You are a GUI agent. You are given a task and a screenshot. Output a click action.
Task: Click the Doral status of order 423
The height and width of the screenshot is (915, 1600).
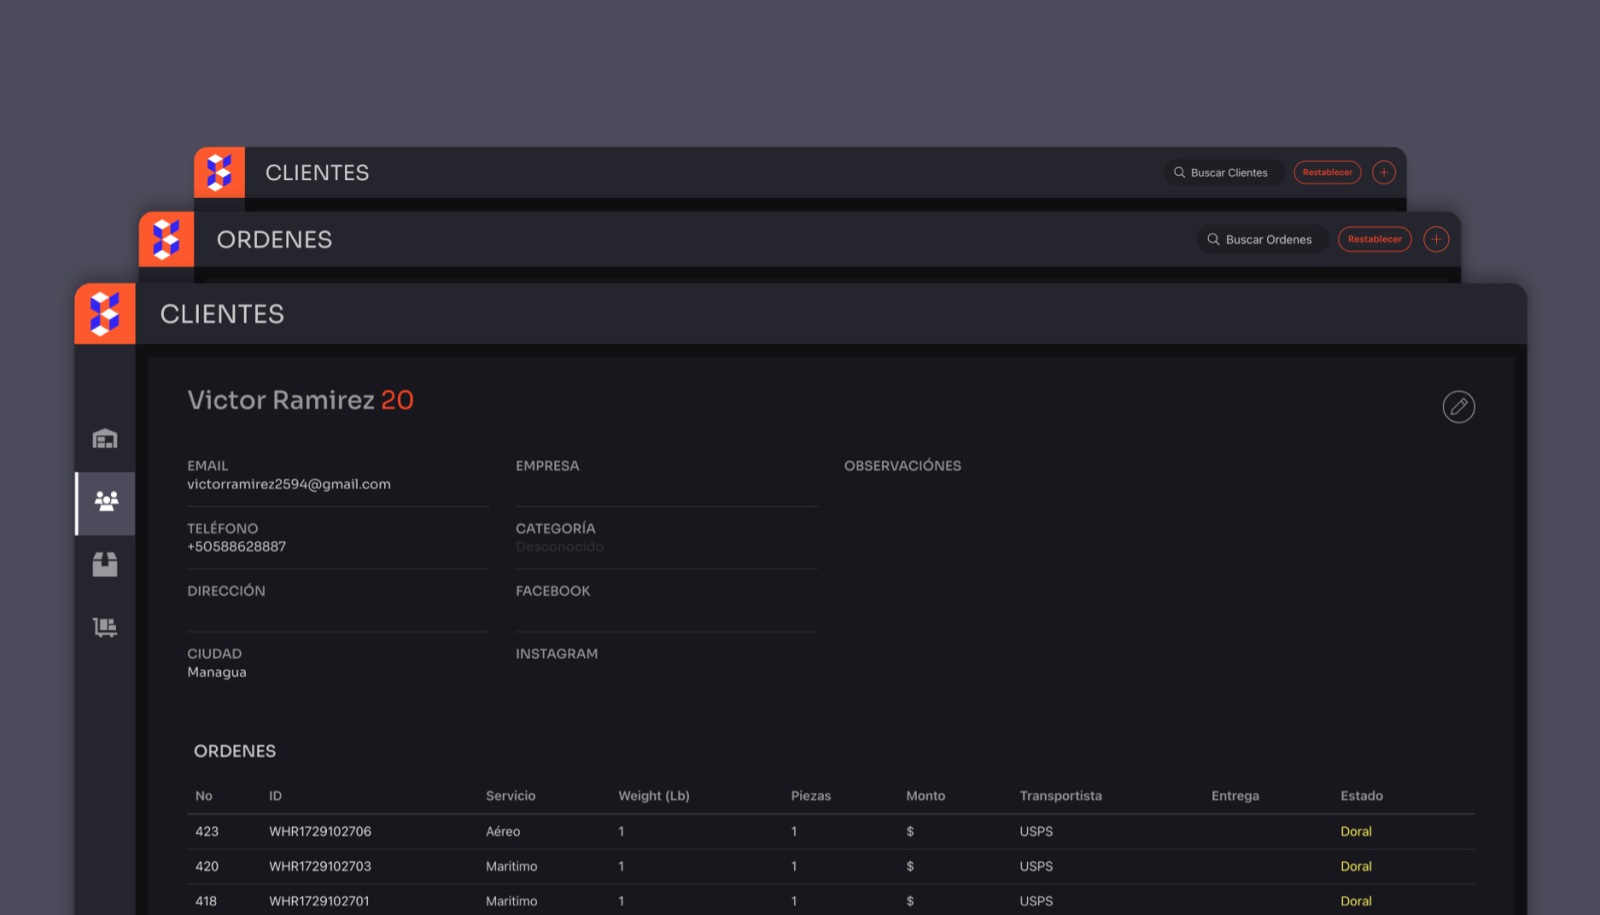coord(1355,832)
